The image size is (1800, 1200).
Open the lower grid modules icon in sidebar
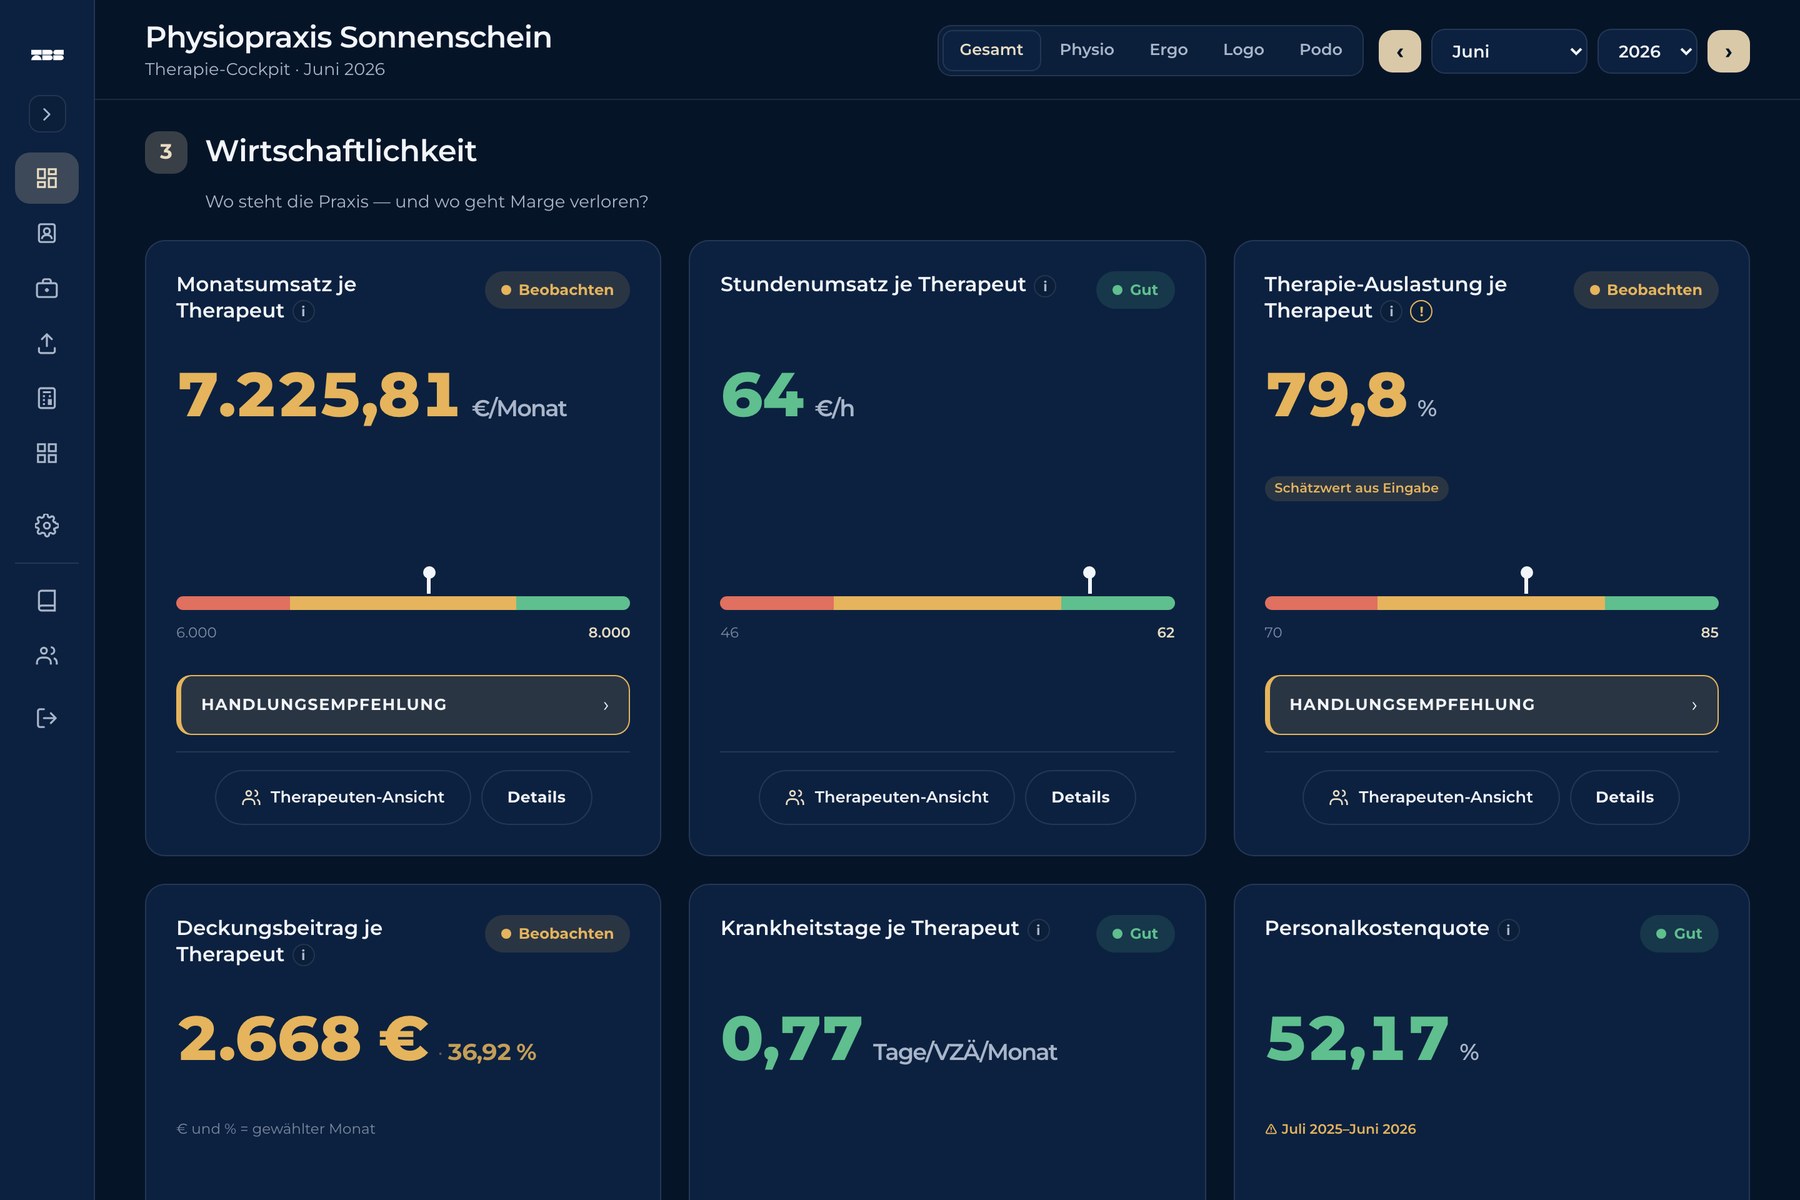tap(47, 453)
